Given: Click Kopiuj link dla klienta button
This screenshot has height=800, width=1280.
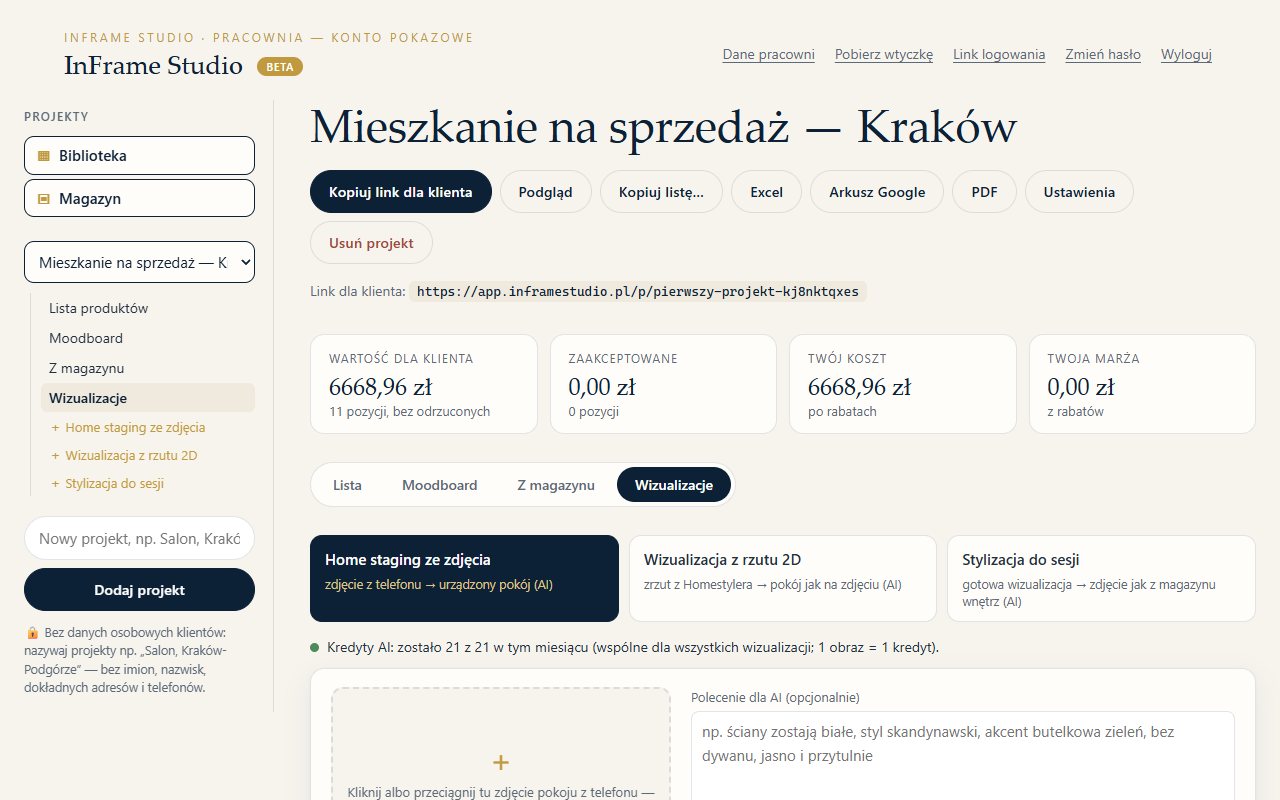Looking at the screenshot, I should [401, 192].
